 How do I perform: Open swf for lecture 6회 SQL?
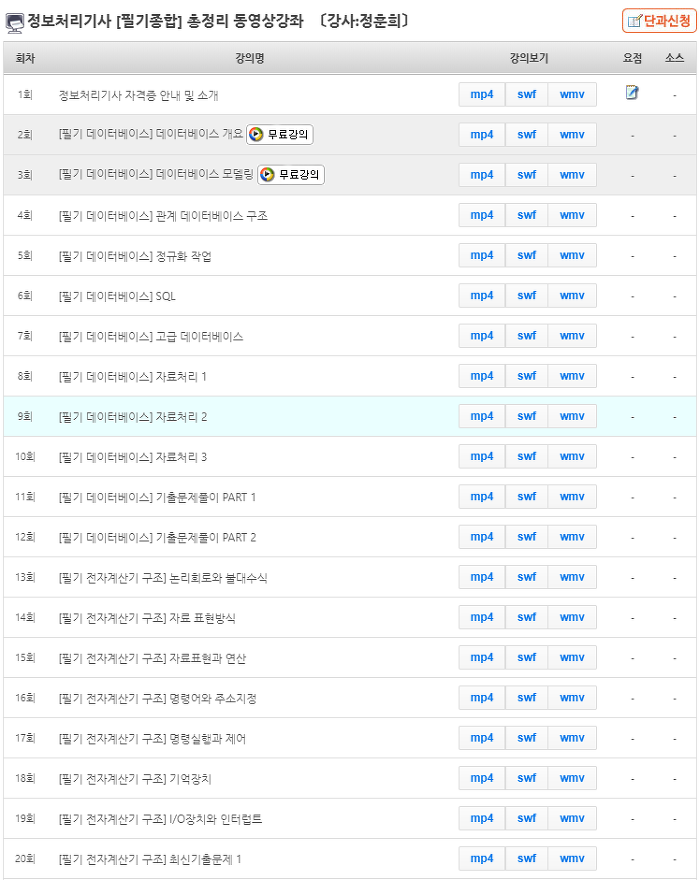click(527, 296)
